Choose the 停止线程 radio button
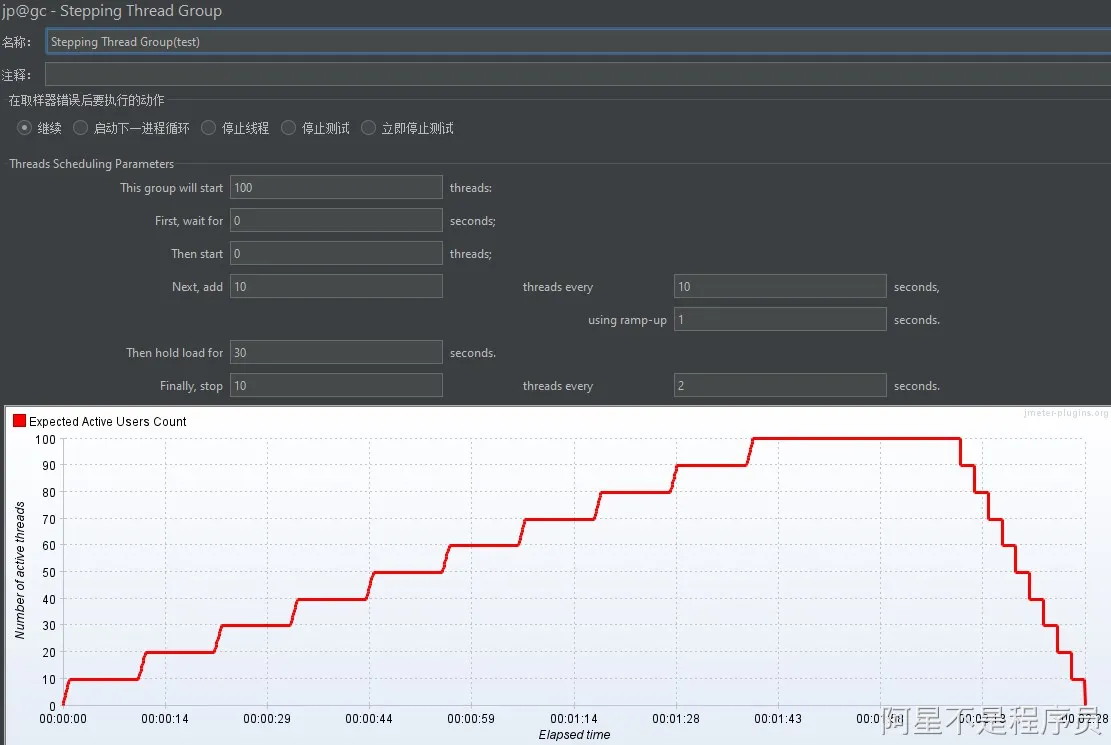This screenshot has height=745, width=1111. 209,128
